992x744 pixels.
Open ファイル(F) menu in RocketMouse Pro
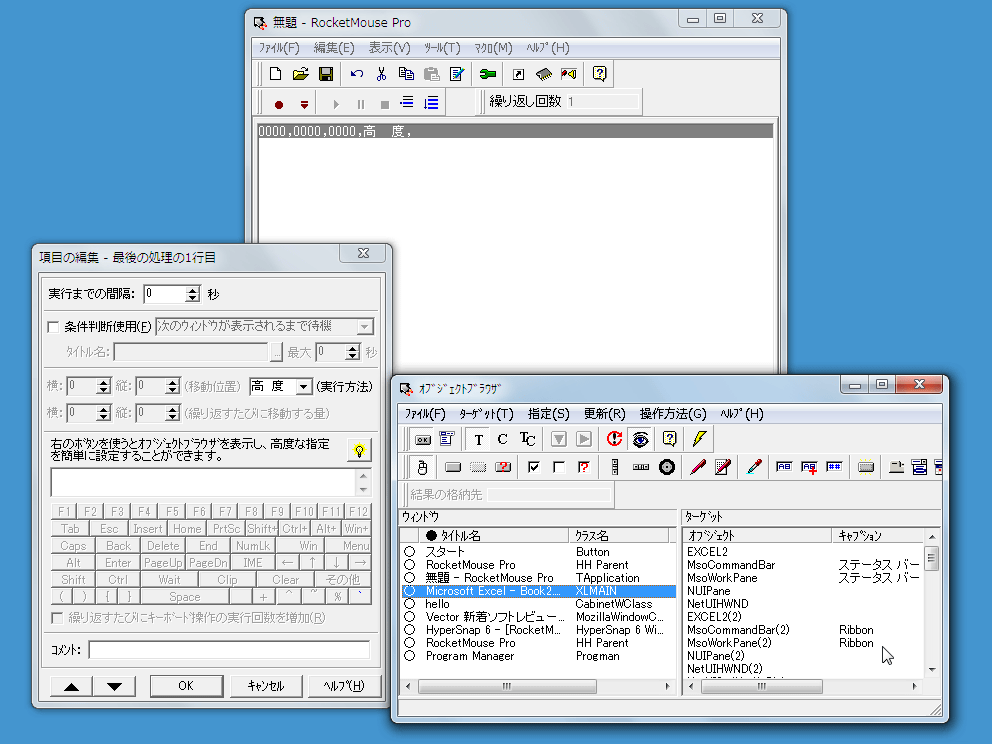tap(278, 48)
